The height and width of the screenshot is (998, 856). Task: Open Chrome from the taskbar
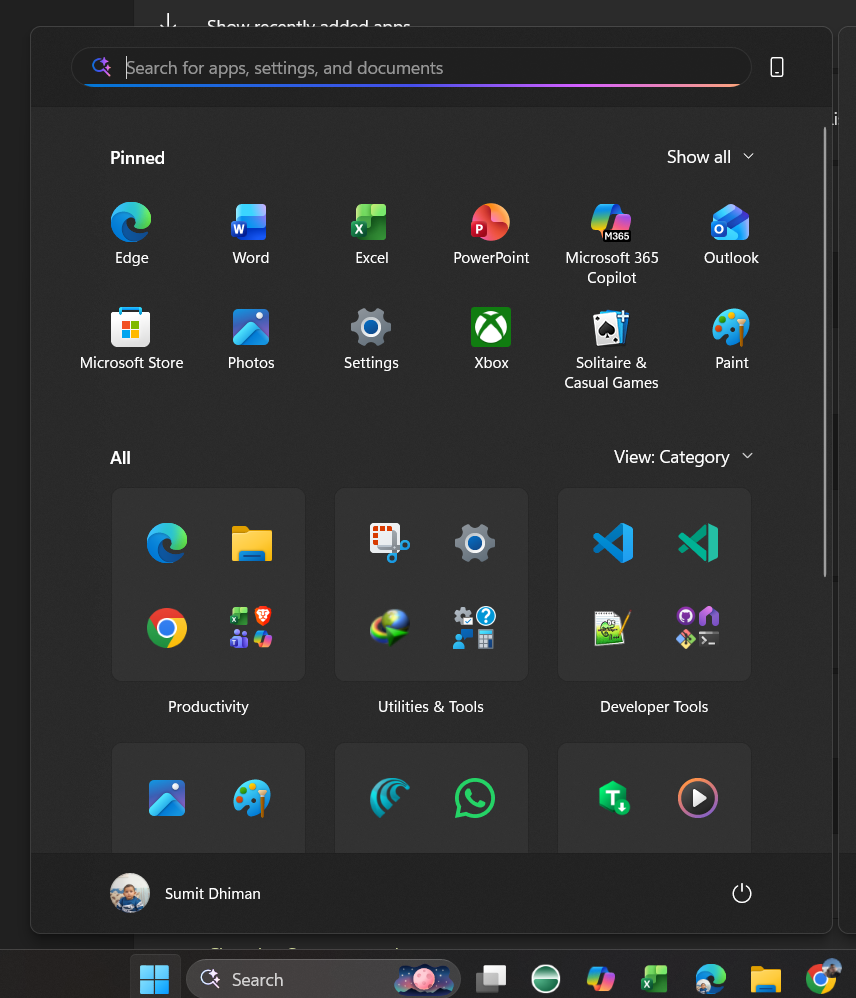pos(822,978)
